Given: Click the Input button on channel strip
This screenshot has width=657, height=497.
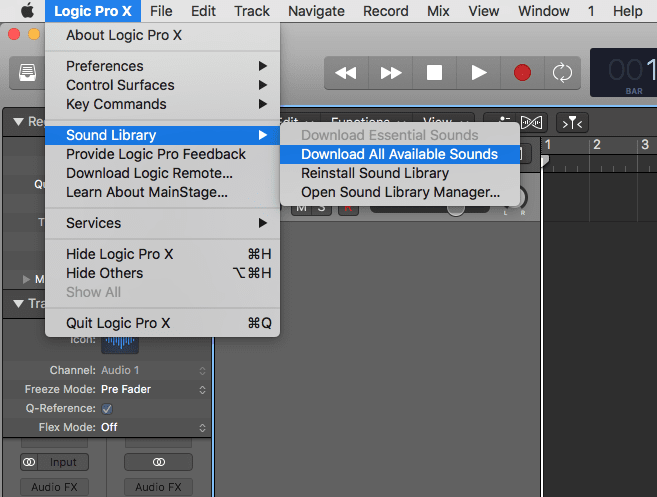Looking at the screenshot, I should [x=63, y=462].
